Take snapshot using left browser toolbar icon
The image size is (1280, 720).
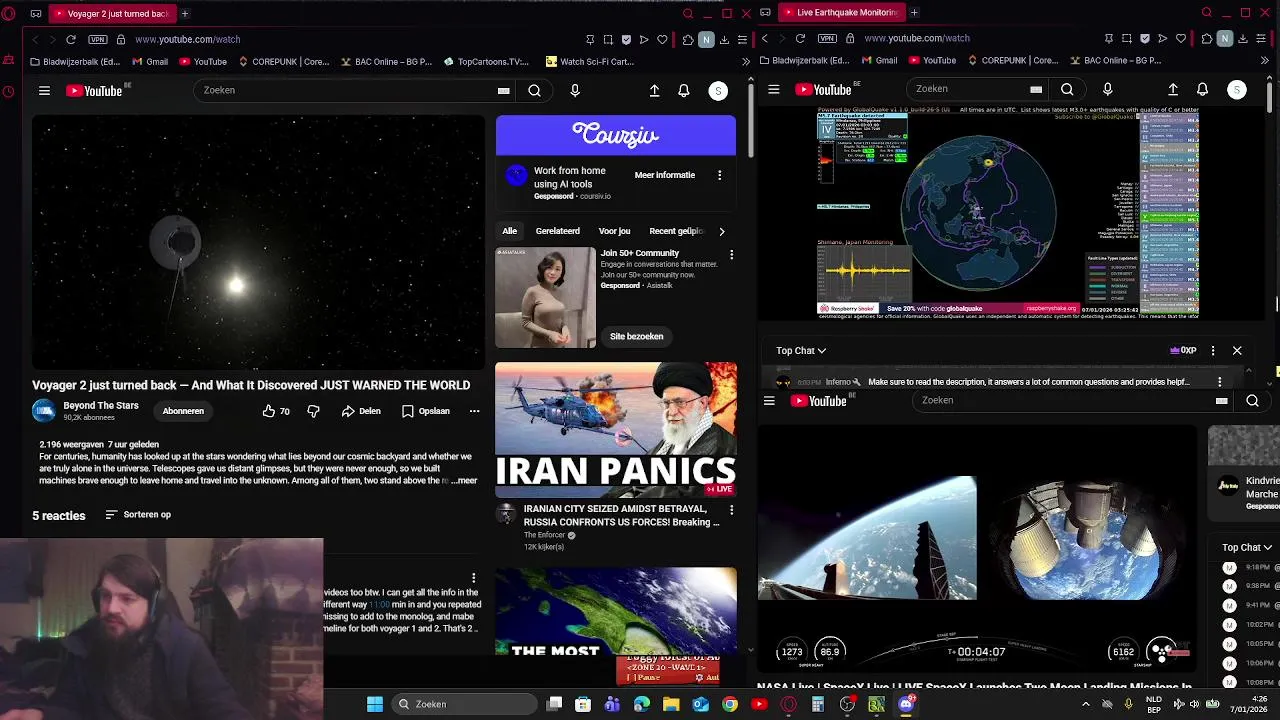pyautogui.click(x=608, y=39)
